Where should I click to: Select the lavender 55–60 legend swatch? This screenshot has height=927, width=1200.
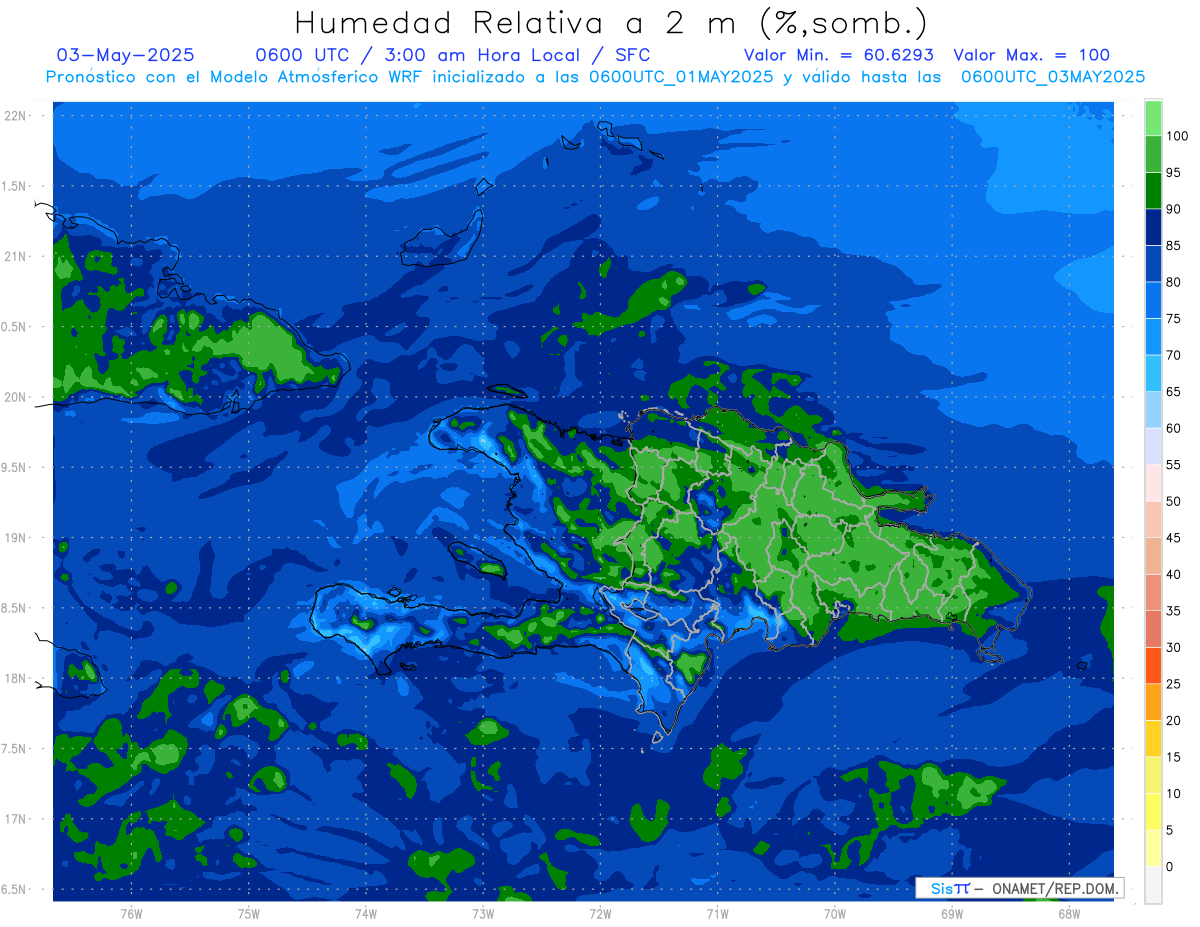click(x=1153, y=446)
